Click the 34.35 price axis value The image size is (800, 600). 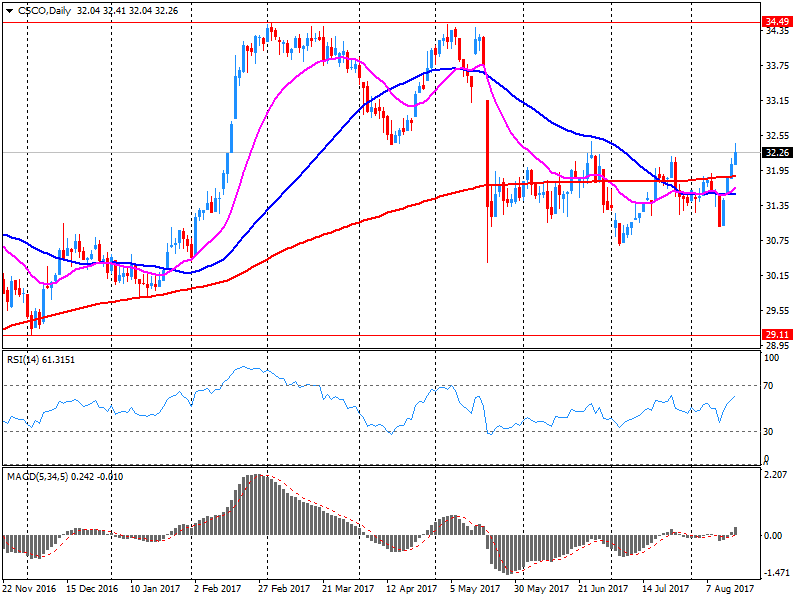778,31
